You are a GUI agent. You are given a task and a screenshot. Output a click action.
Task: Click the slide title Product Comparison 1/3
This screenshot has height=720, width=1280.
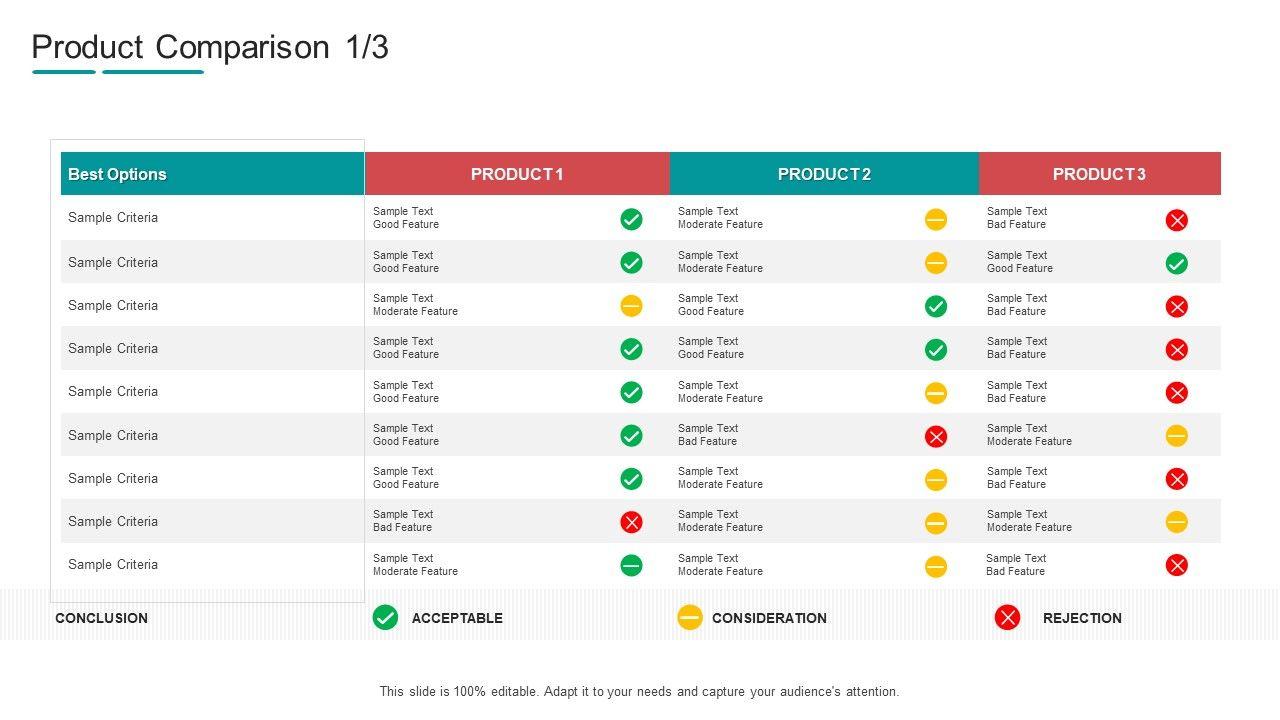point(210,47)
